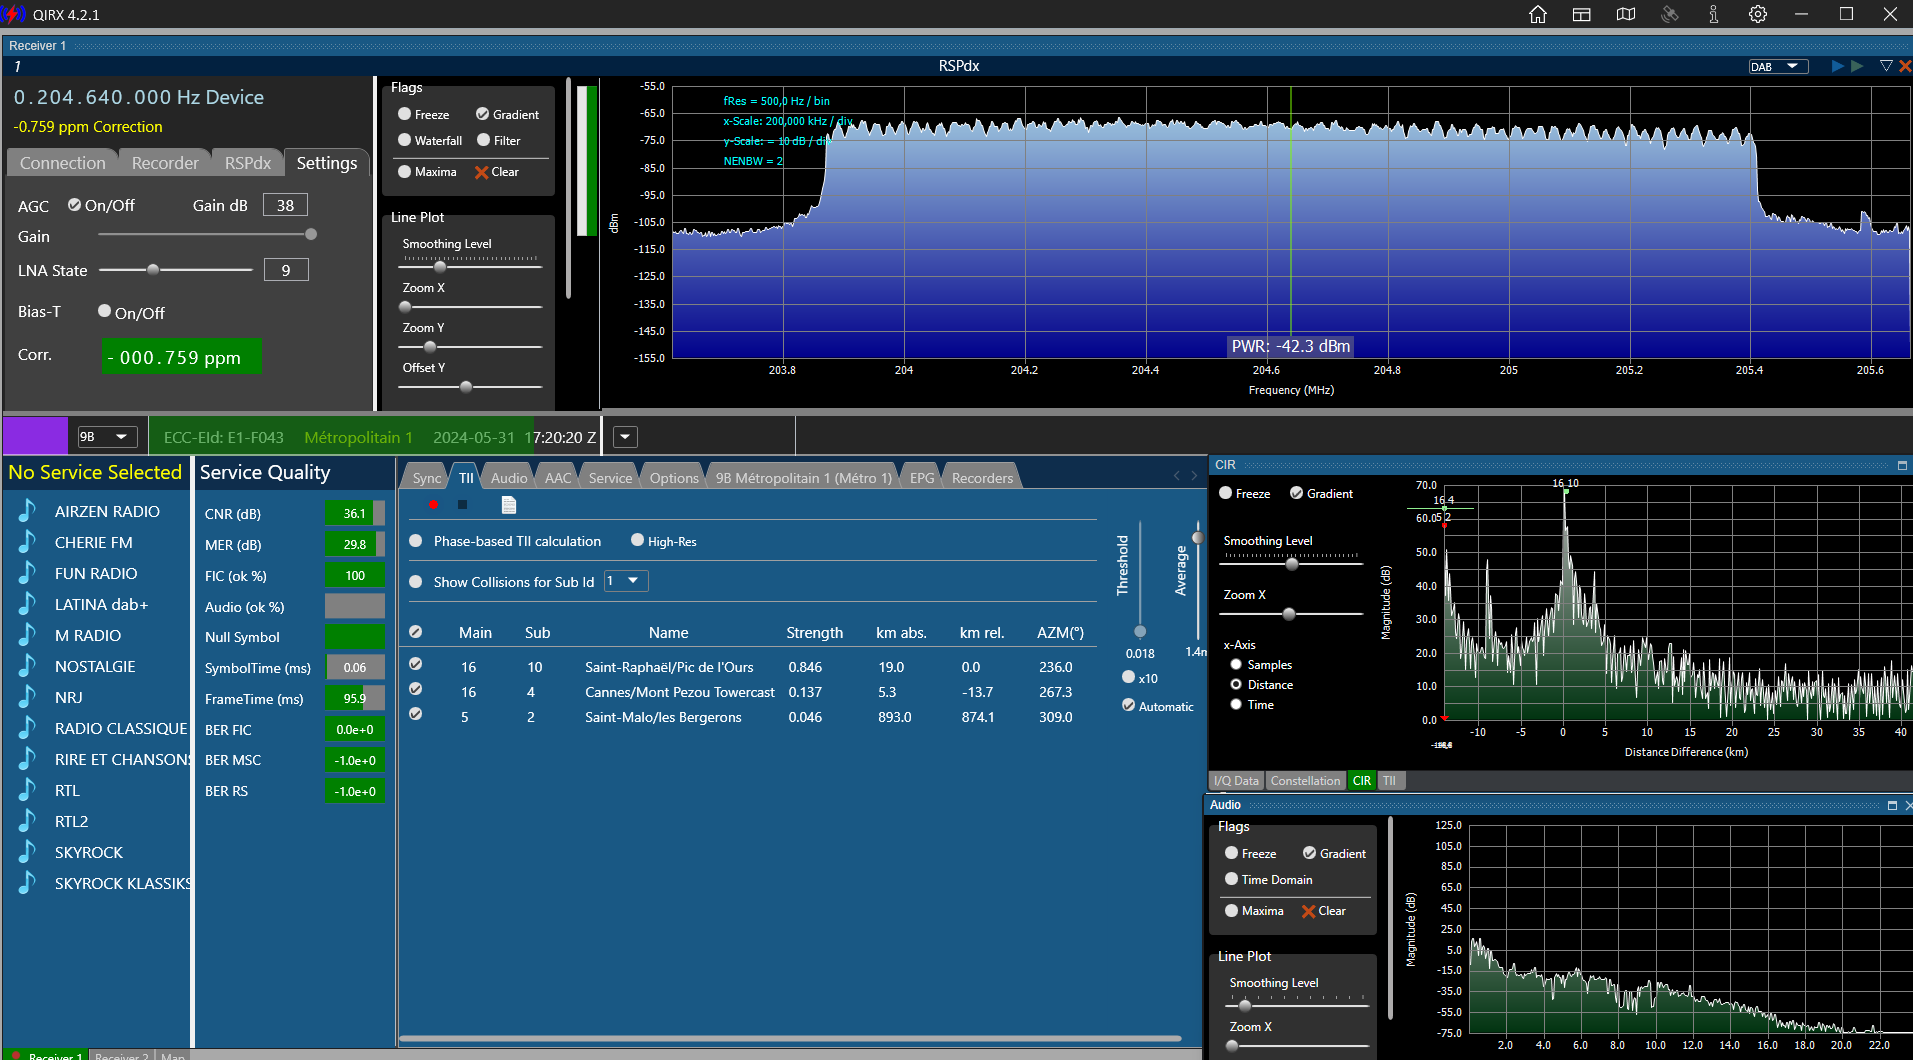Enable the spectrum Filter flag
This screenshot has height=1060, width=1913.
pyautogui.click(x=484, y=140)
